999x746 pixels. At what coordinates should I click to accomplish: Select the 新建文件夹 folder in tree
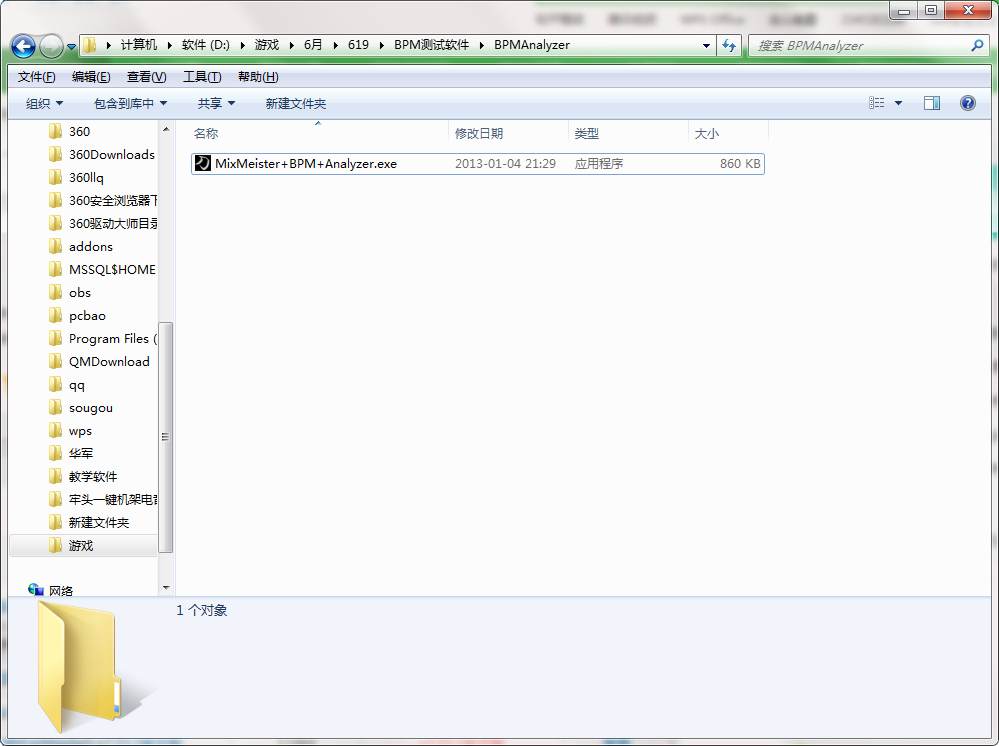(x=99, y=522)
